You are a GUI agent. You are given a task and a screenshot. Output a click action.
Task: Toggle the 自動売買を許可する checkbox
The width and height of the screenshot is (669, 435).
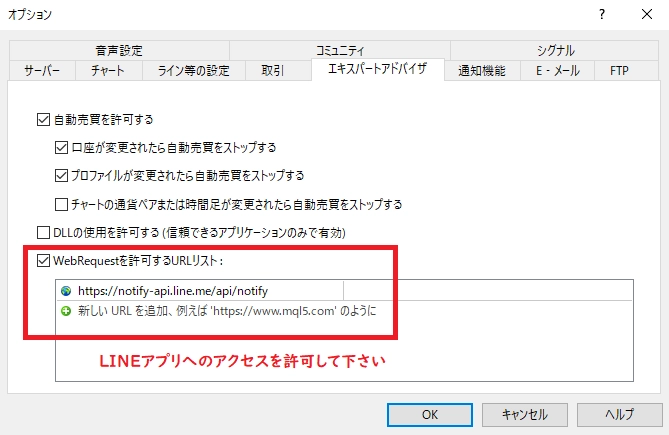tap(44, 119)
